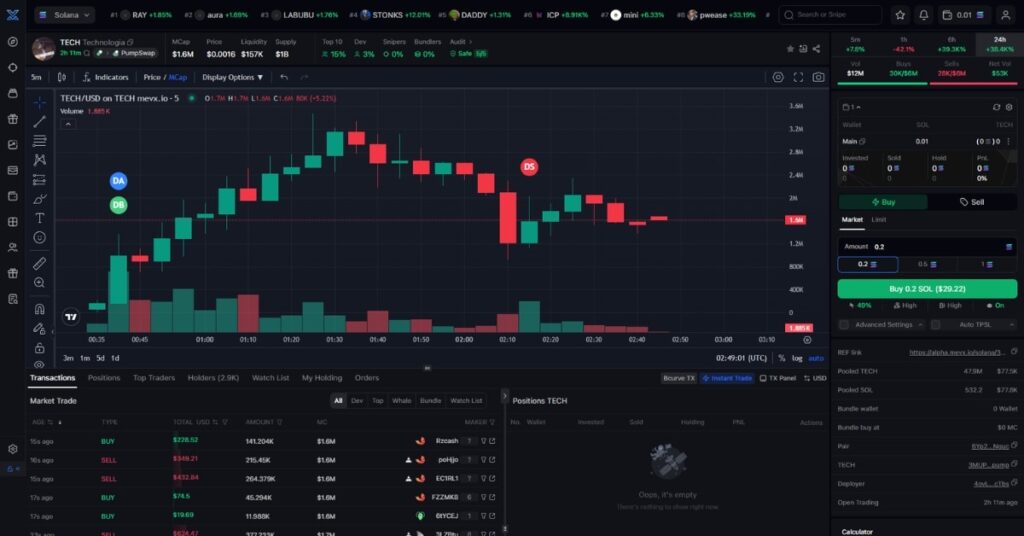The image size is (1024, 536).
Task: Open the Holders (2.9K) tab
Action: pyautogui.click(x=213, y=378)
